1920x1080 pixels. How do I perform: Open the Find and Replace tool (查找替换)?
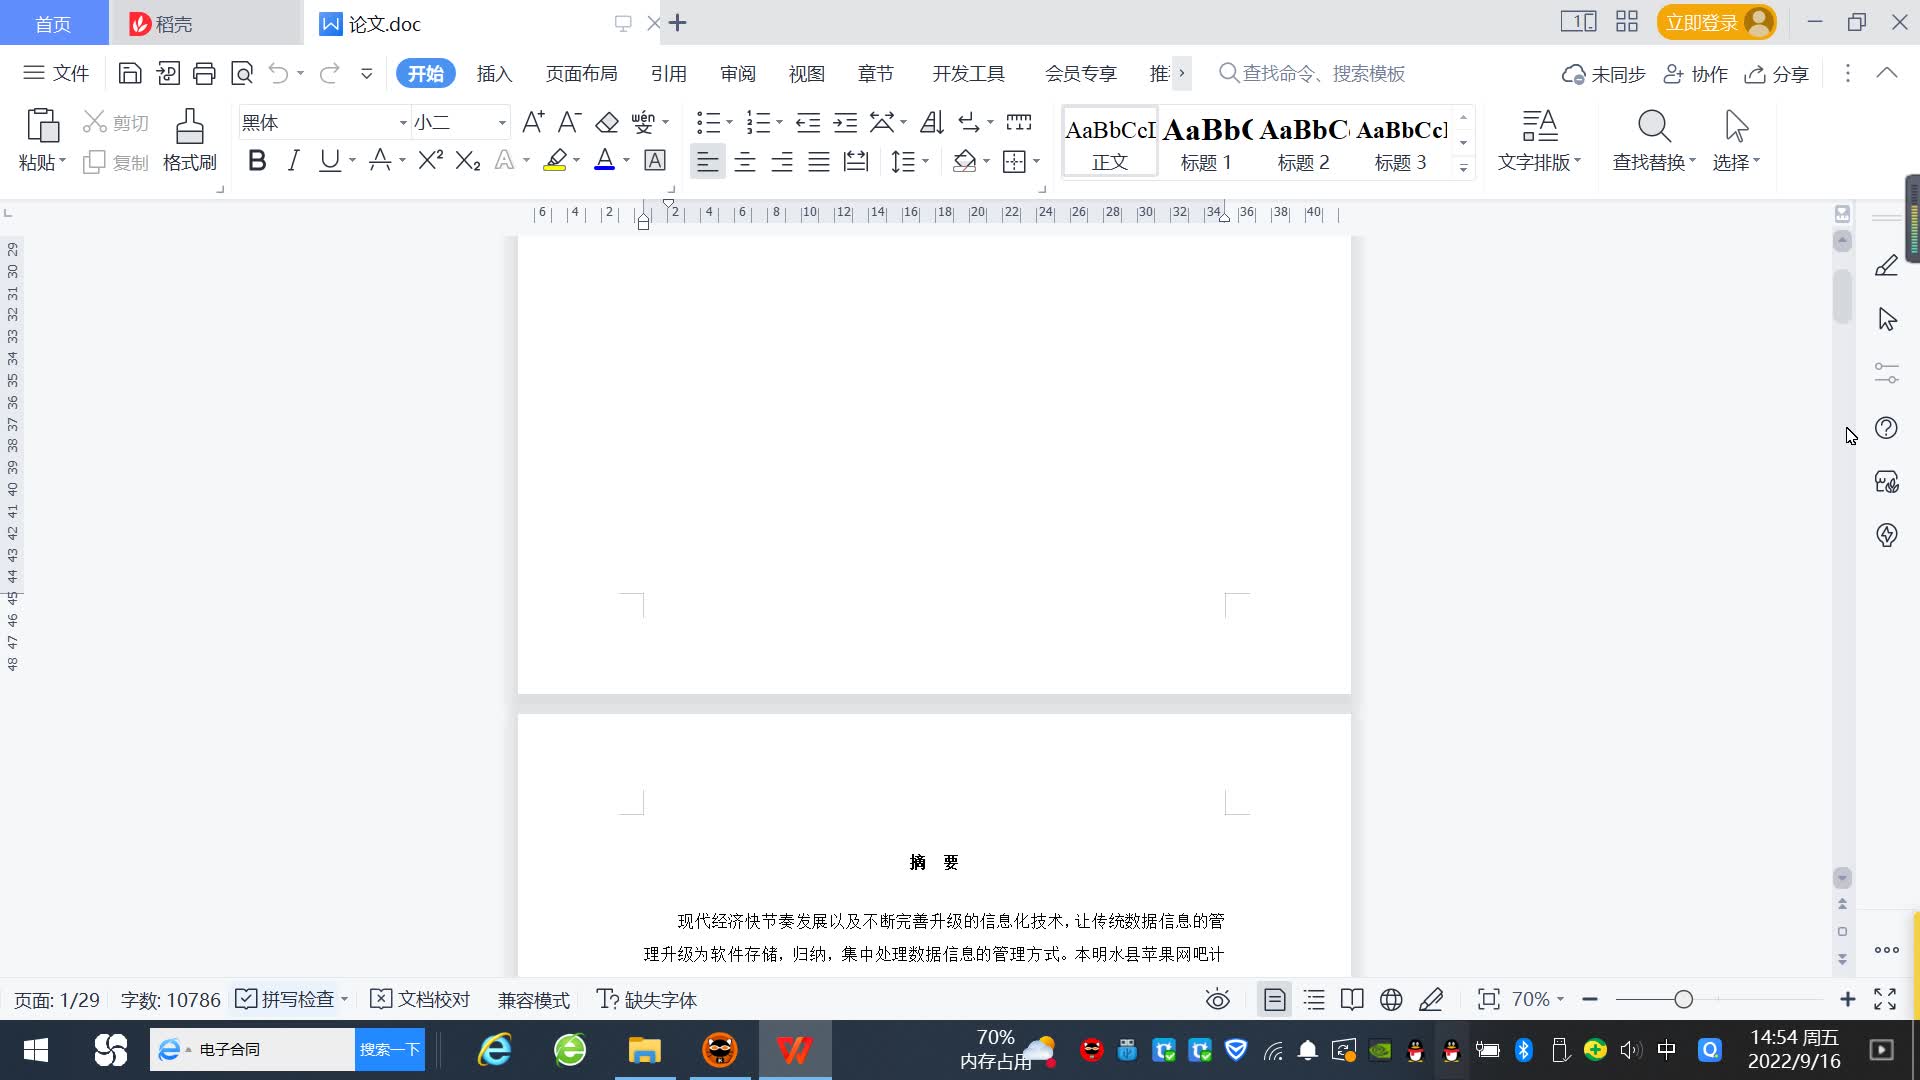[x=1652, y=140]
